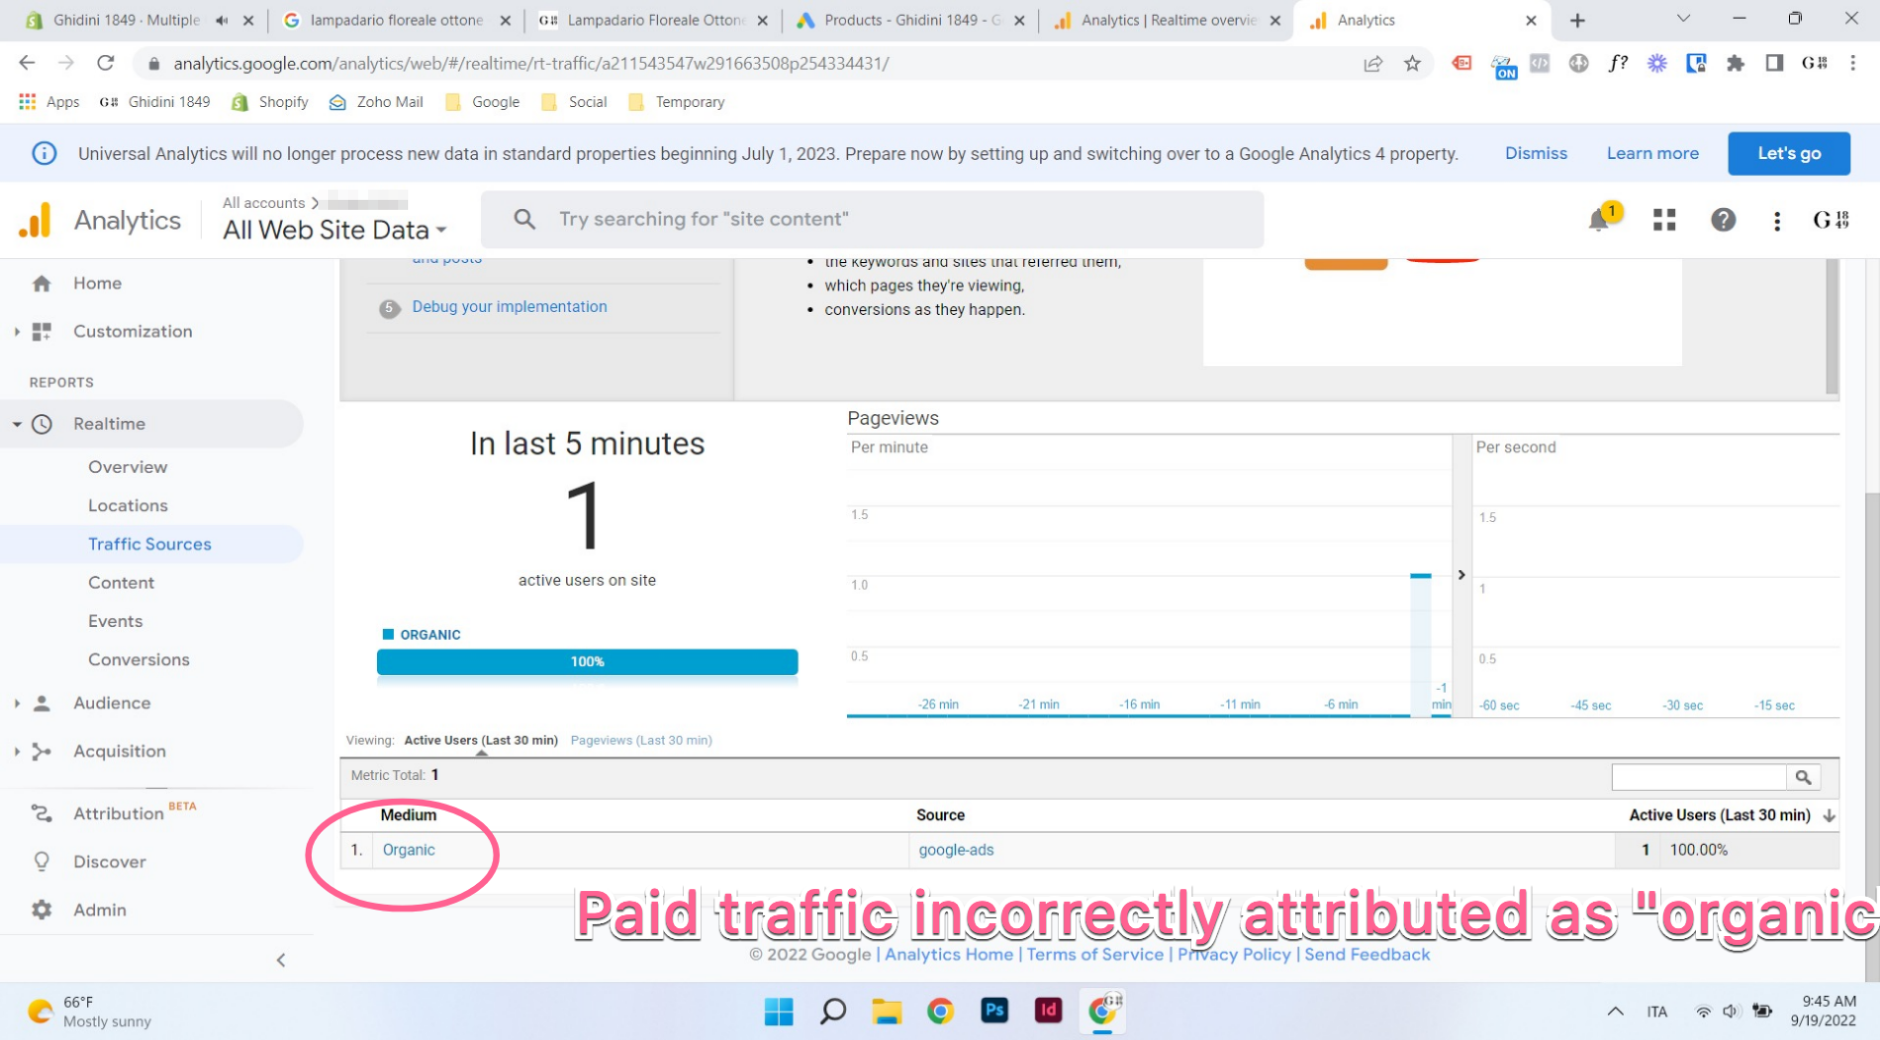This screenshot has width=1880, height=1040.
Task: Switch to the lampadario floreale ottone tab
Action: [x=396, y=20]
